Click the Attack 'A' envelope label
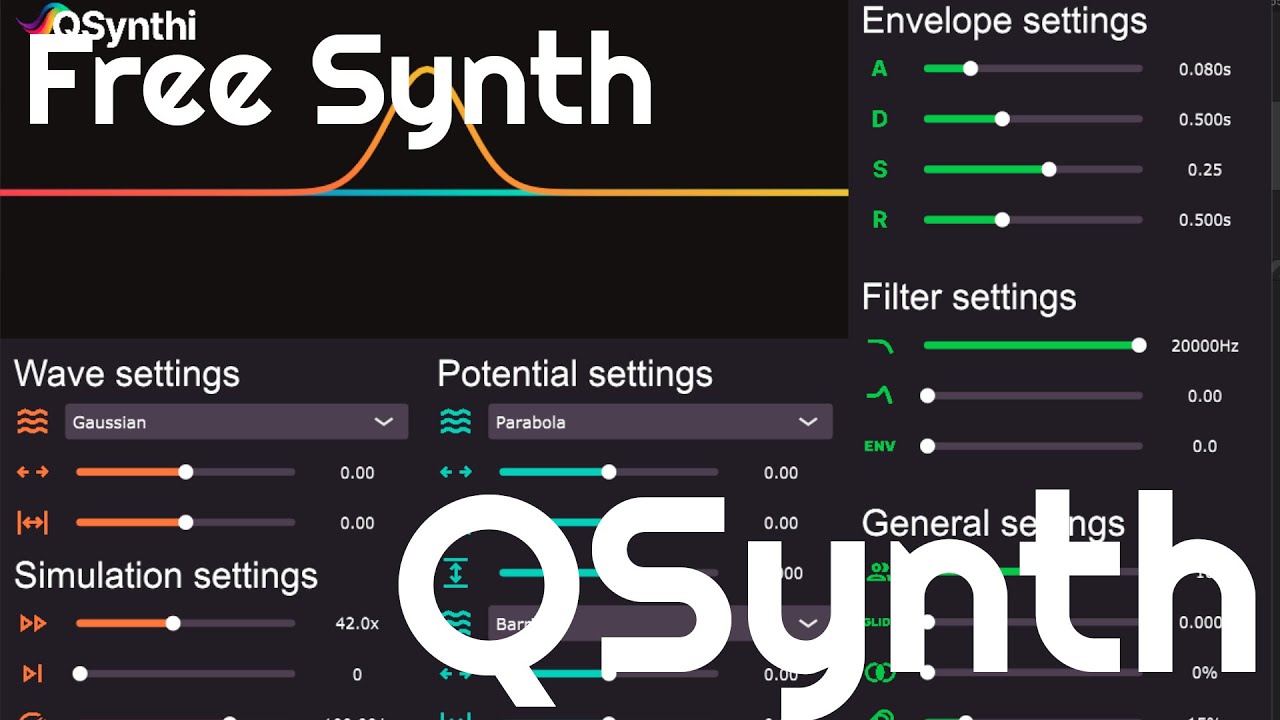The width and height of the screenshot is (1280, 720). (x=879, y=69)
